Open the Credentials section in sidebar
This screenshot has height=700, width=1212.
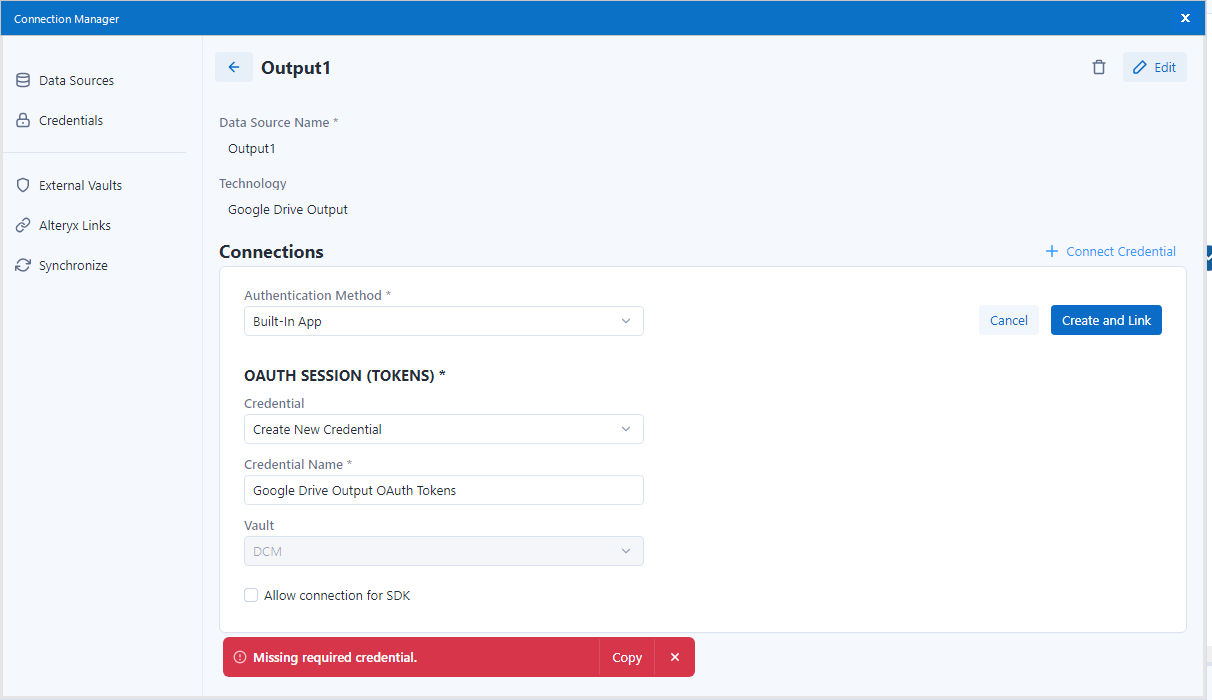point(23,120)
